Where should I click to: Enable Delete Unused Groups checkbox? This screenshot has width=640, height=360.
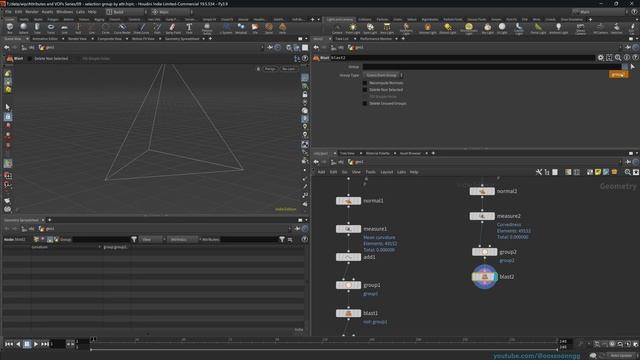tap(365, 103)
